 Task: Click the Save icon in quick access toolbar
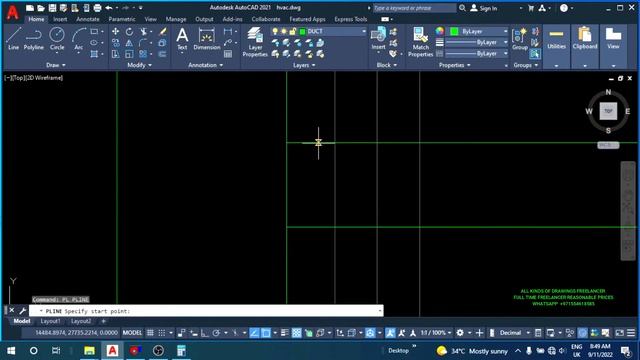coord(52,8)
